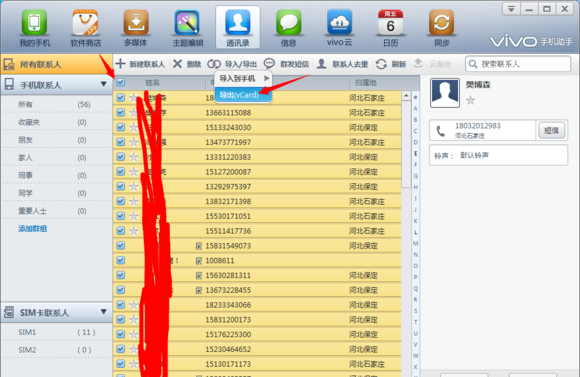The width and height of the screenshot is (580, 377).
Task: Open the 多媒体 download icon
Action: tap(136, 23)
